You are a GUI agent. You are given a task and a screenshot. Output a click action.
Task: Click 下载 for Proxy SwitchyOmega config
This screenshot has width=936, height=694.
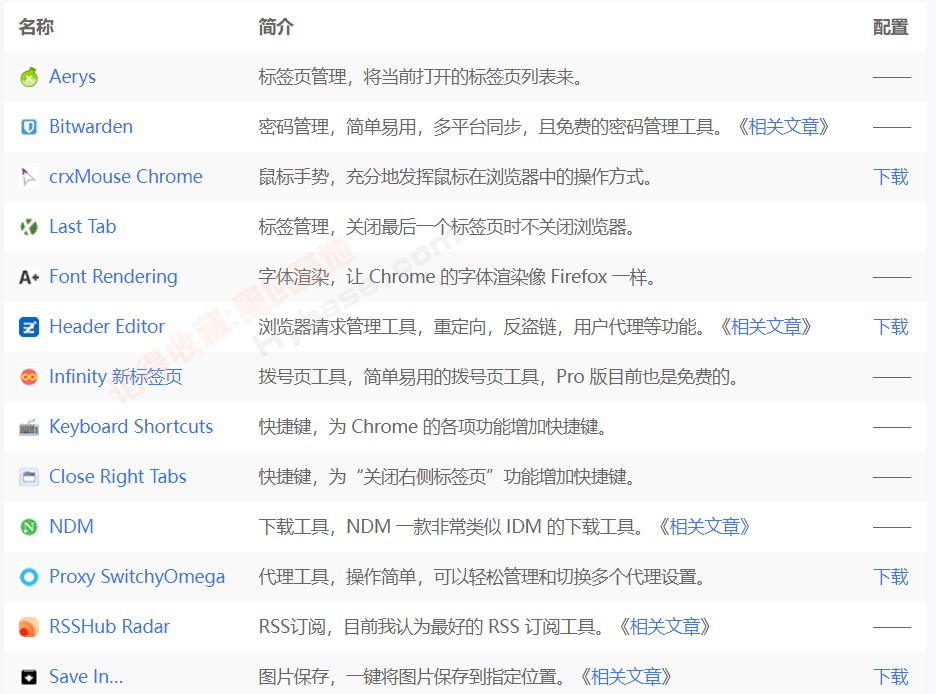point(891,577)
